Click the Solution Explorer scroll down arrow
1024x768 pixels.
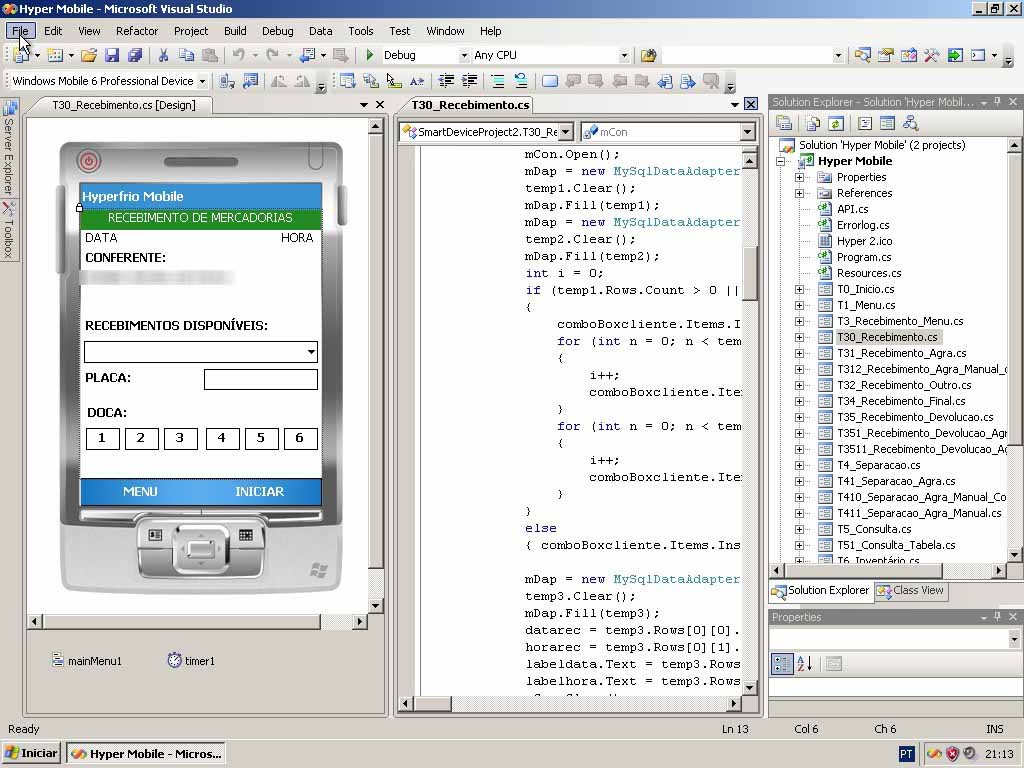point(1014,555)
